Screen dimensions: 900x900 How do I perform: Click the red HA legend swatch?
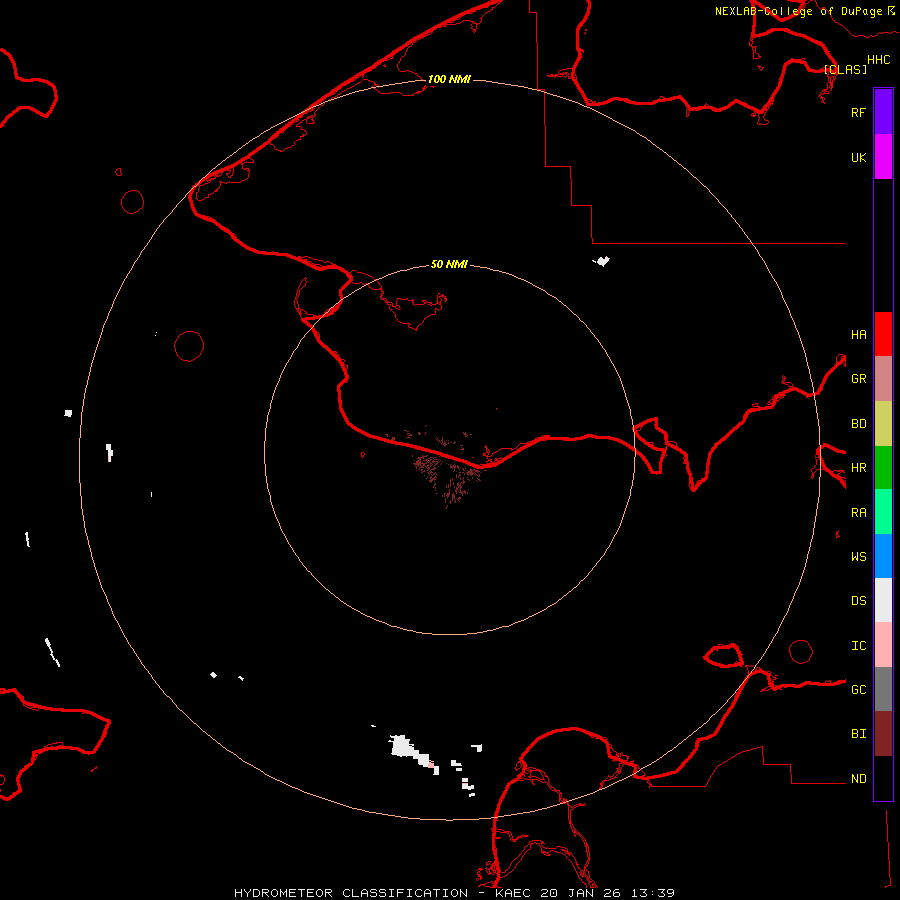(x=883, y=334)
